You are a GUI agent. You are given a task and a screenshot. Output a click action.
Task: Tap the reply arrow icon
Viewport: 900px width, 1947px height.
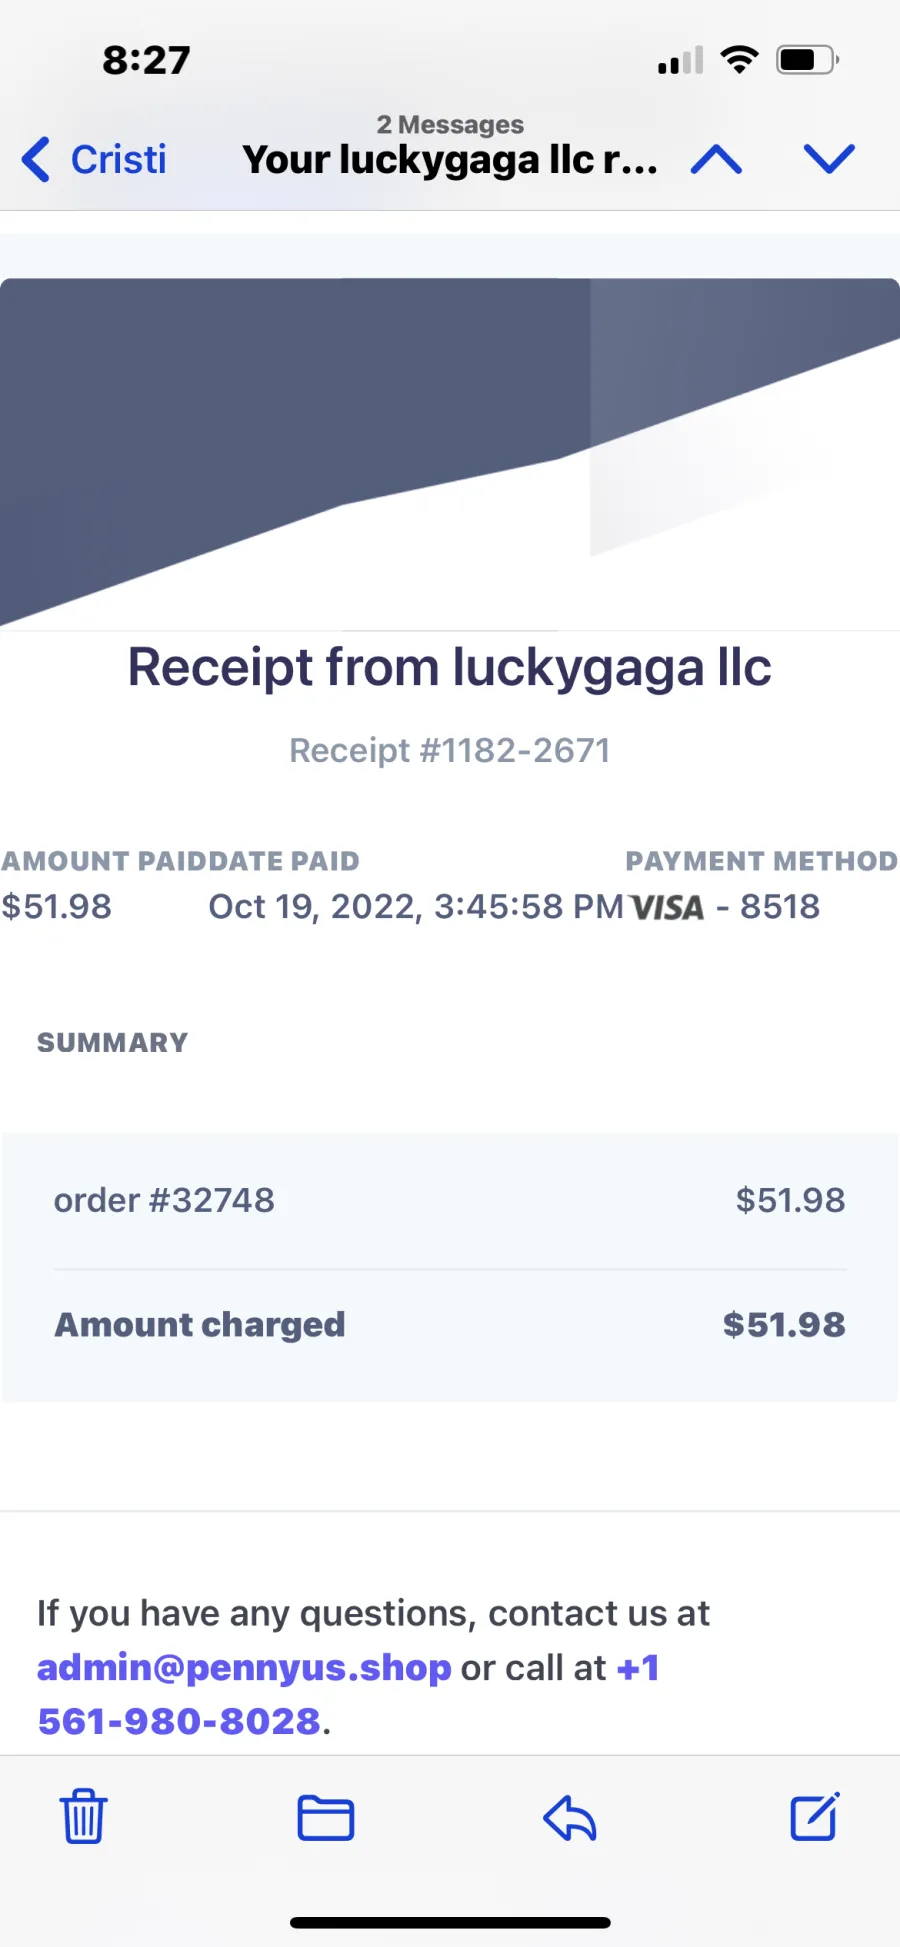pyautogui.click(x=570, y=1818)
